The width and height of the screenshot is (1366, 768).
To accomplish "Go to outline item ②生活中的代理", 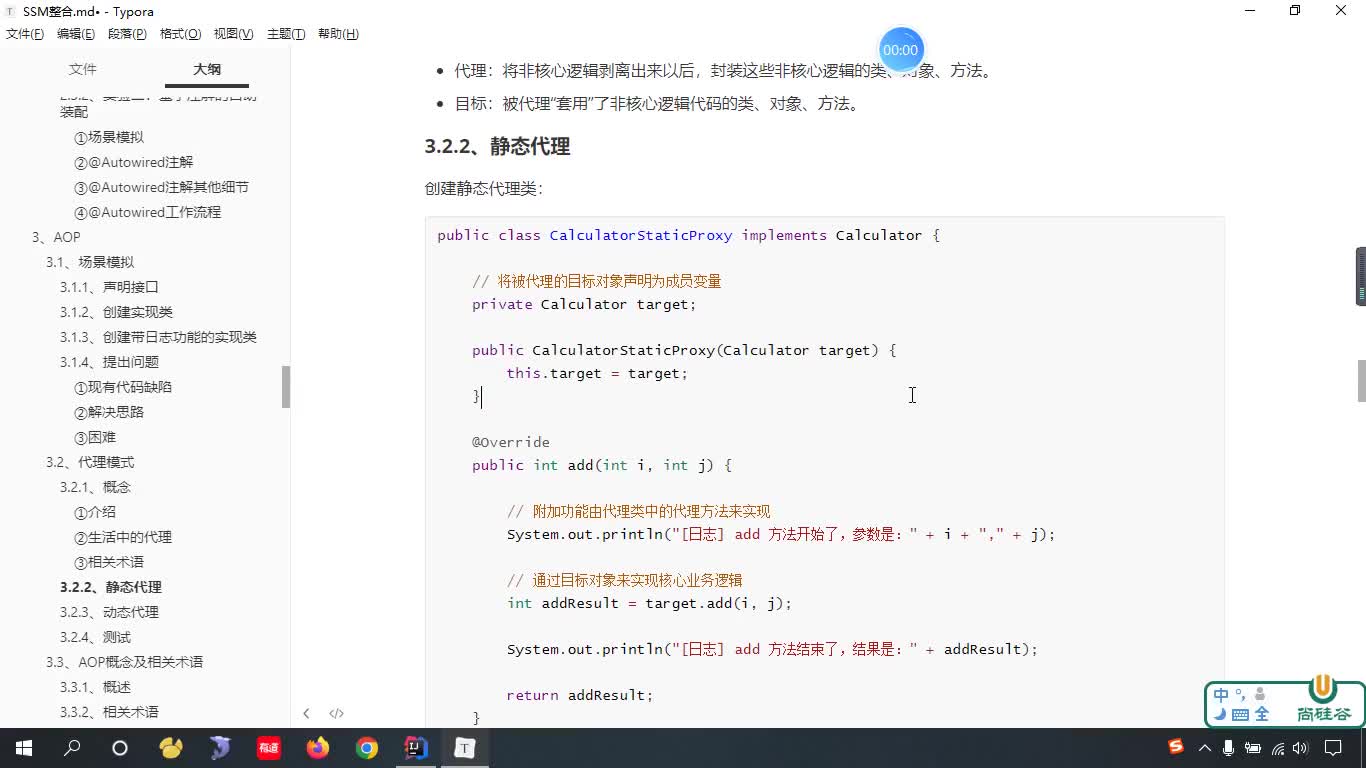I will click(123, 537).
